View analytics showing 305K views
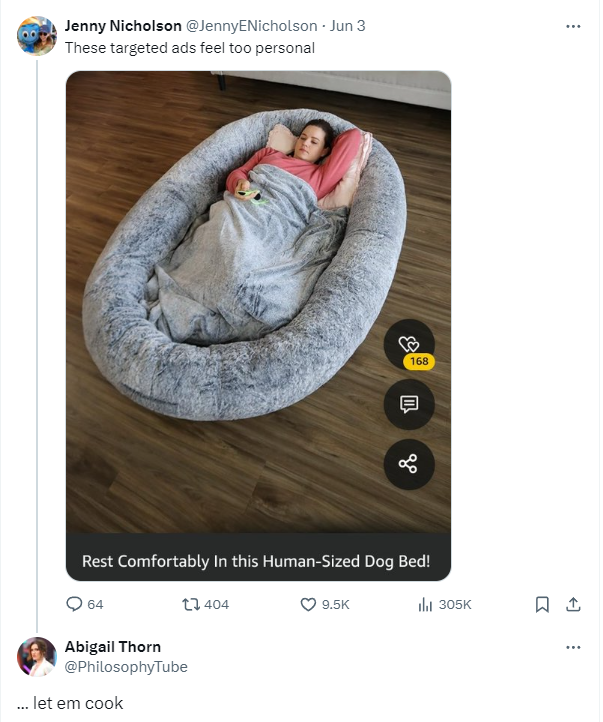Screen dimensions: 603x722 [425, 604]
